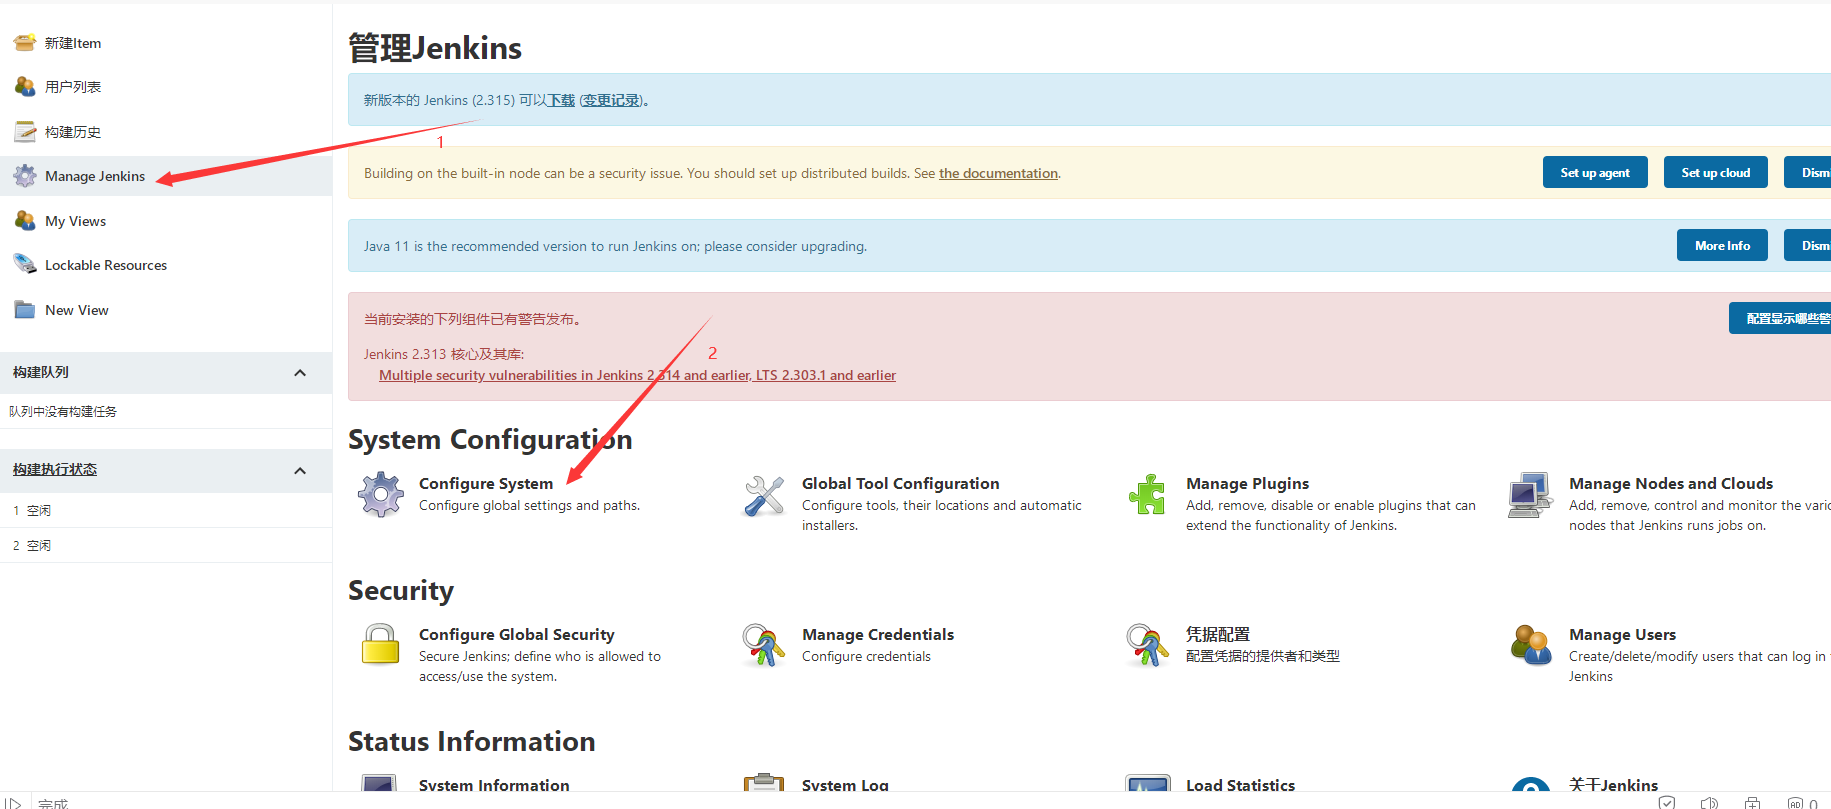This screenshot has width=1831, height=809.
Task: Select executor row "1 空闲"
Action: [166, 510]
